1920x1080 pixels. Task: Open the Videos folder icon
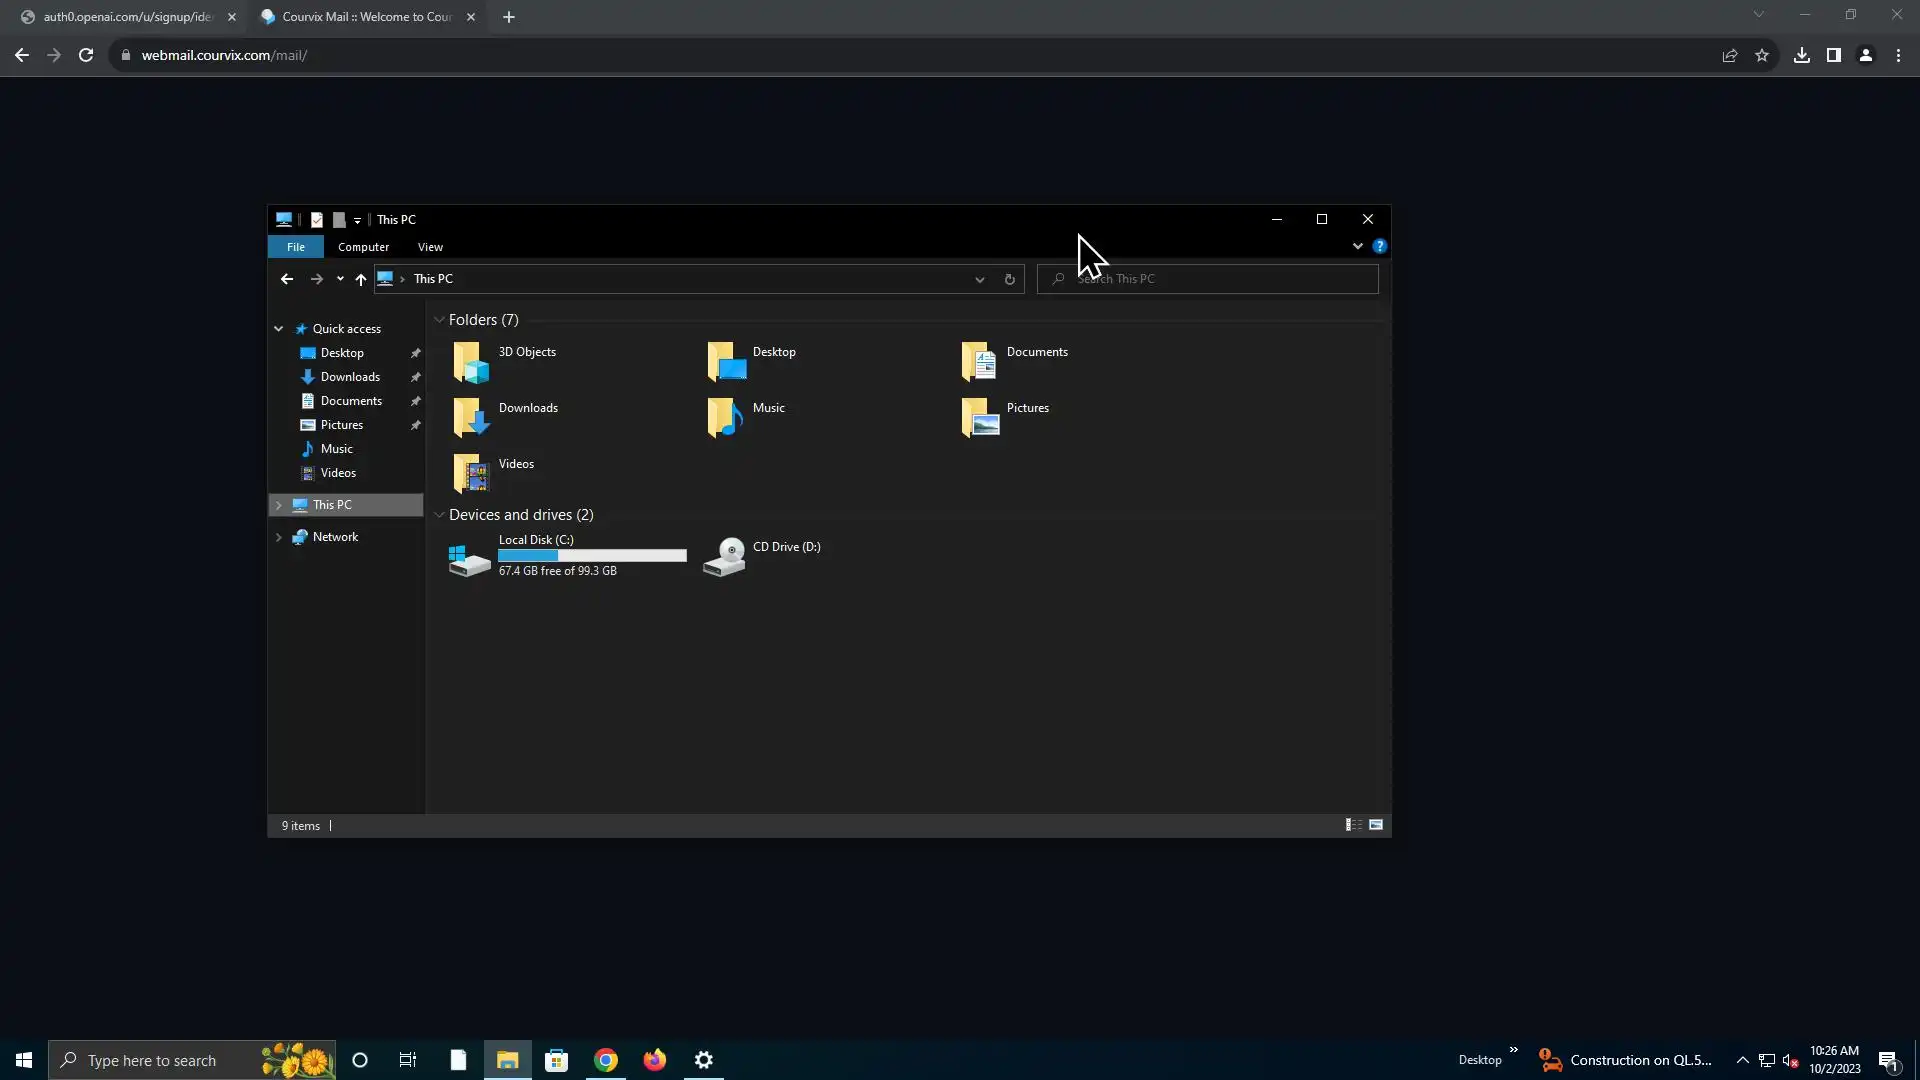coord(471,474)
